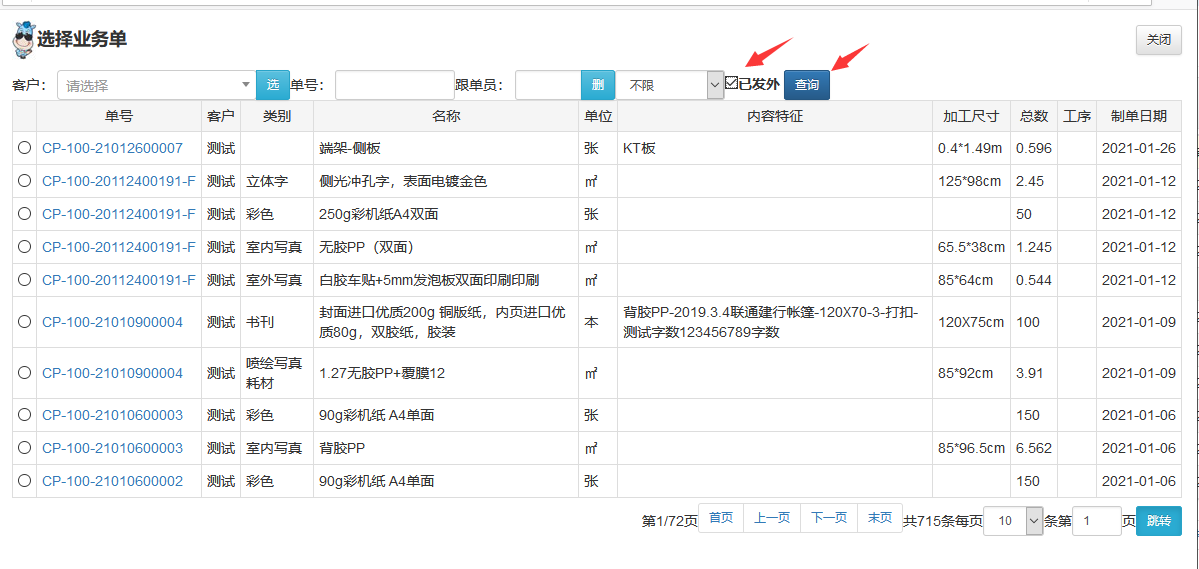Open CP-100-21010900004 link in 书刊 row

coord(112,322)
